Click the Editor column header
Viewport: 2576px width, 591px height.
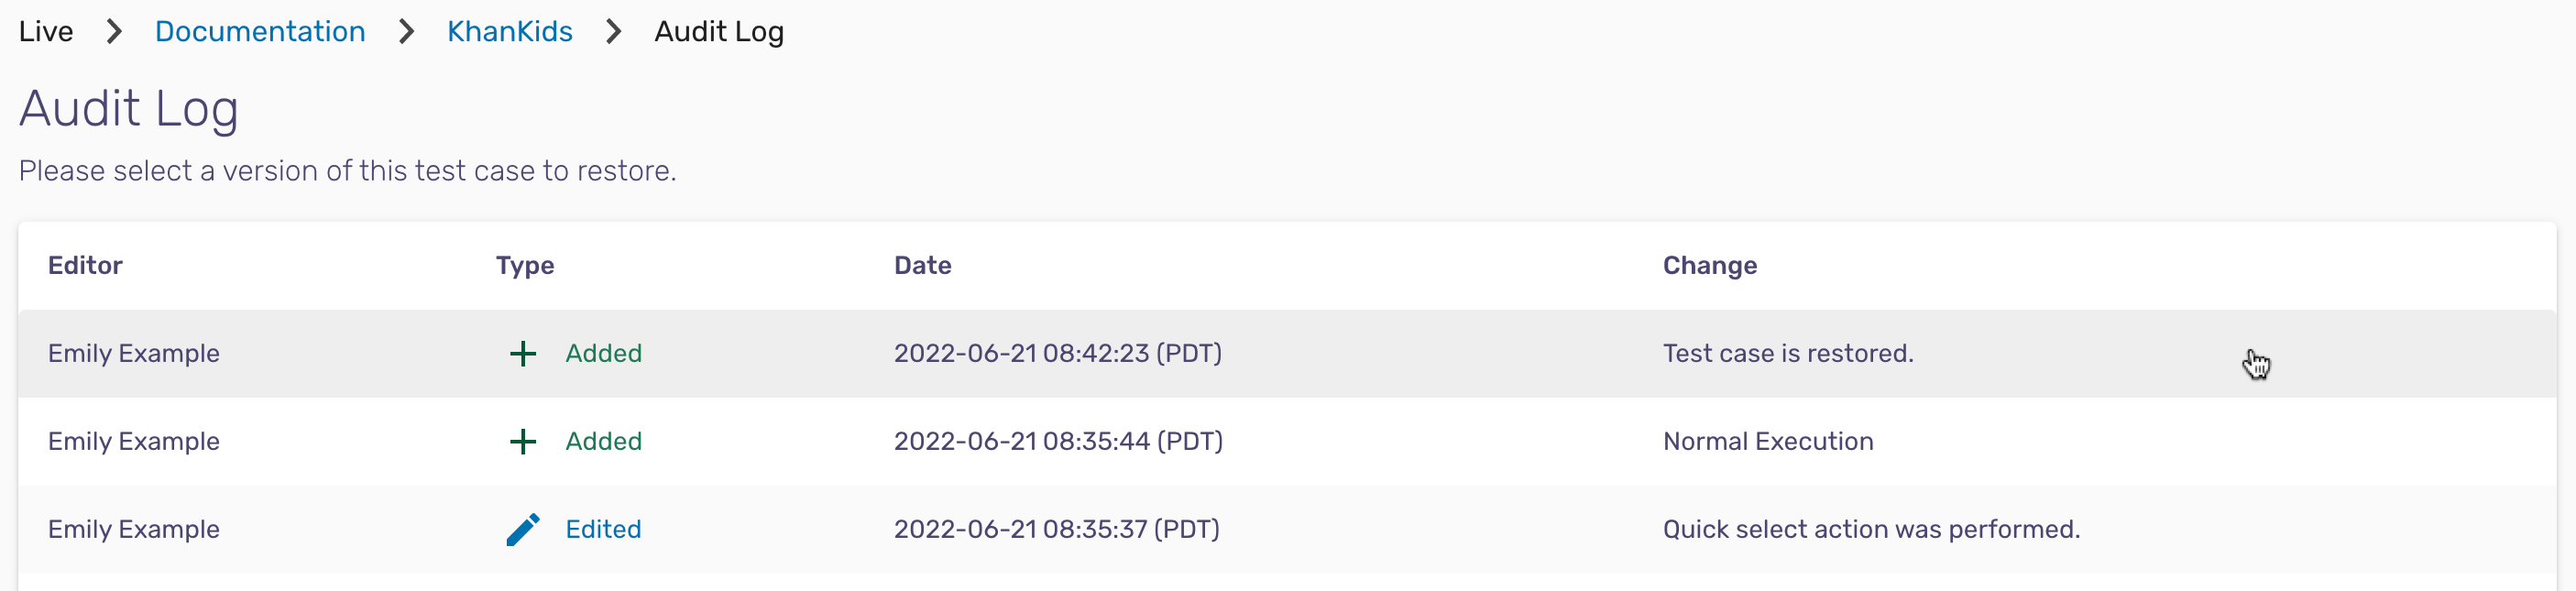[85, 266]
